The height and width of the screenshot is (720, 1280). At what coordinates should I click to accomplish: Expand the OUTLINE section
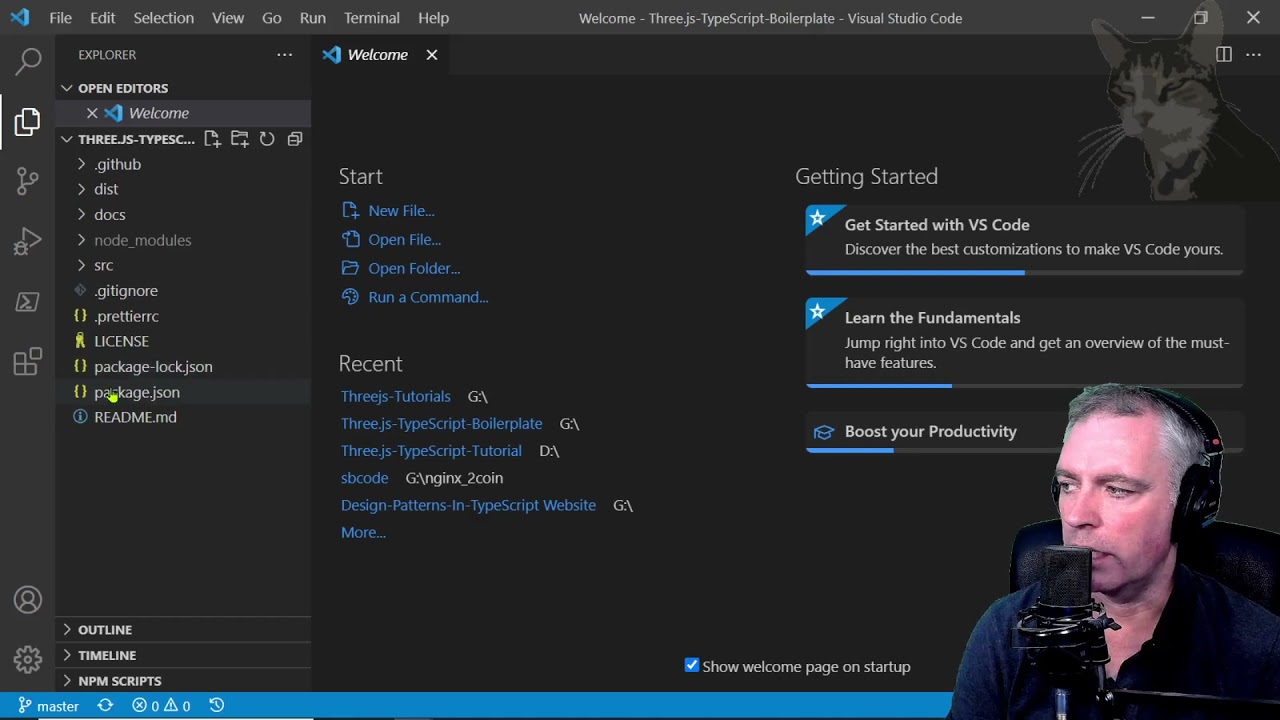[105, 630]
